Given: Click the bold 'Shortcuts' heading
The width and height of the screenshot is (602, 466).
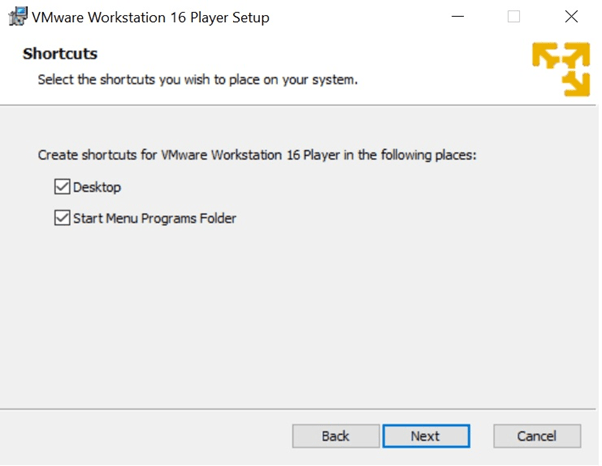Looking at the screenshot, I should click(60, 54).
